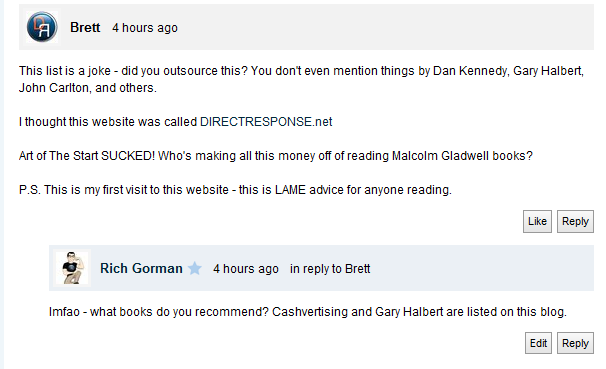This screenshot has width=606, height=369.
Task: Click Rich Gorman's cartoon avatar image
Action: [72, 268]
